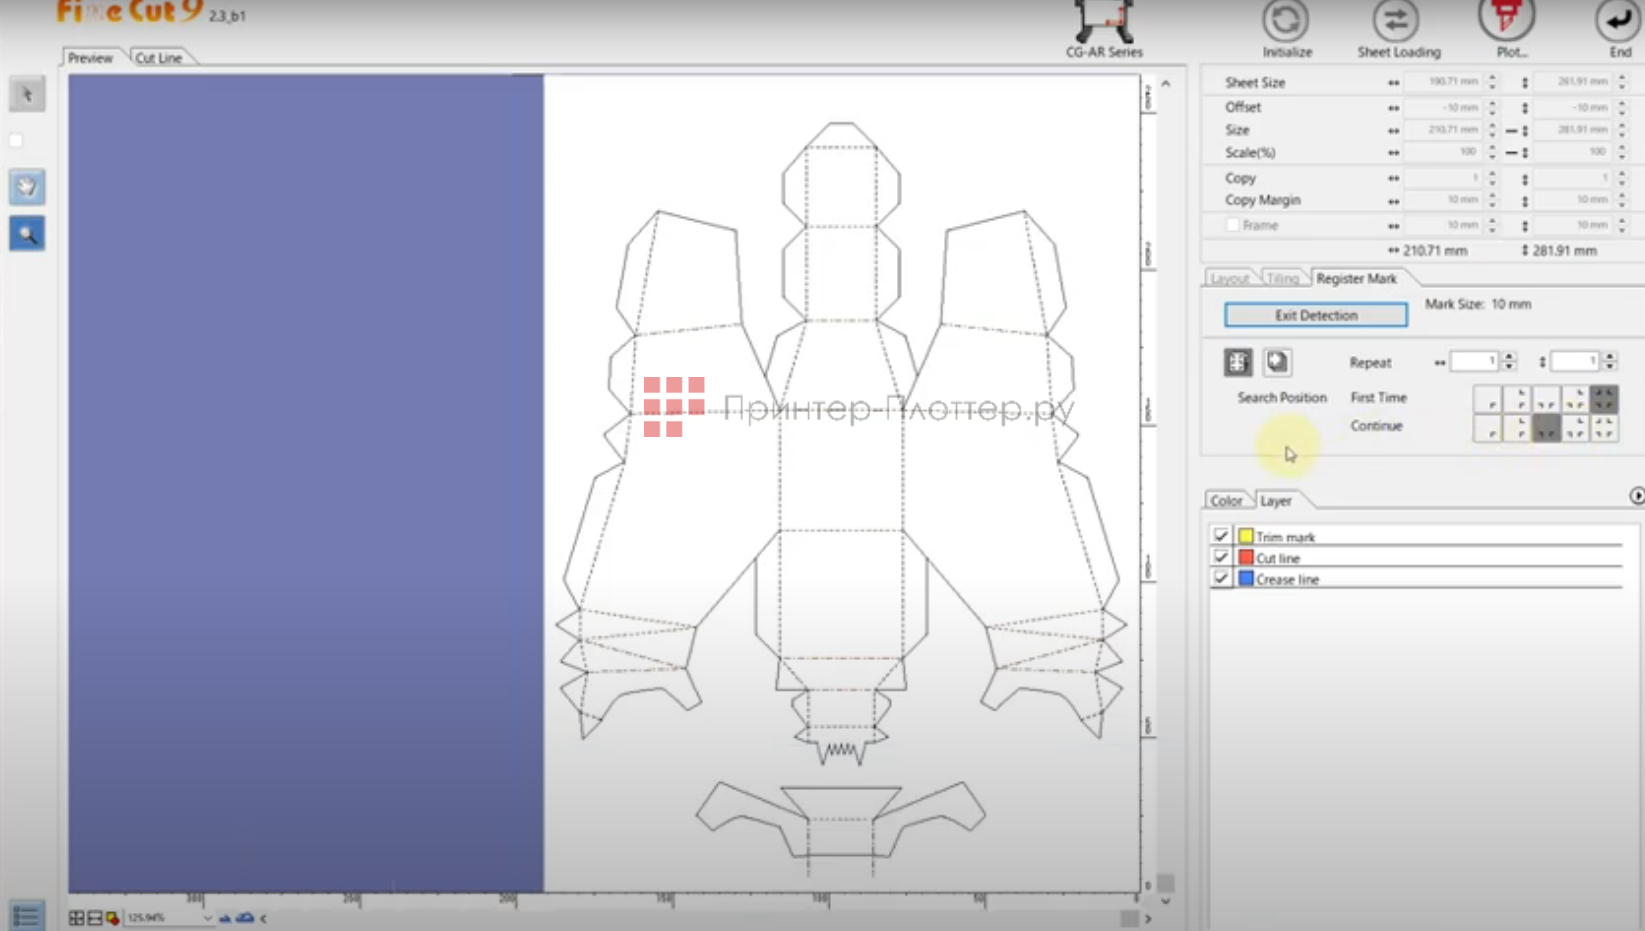This screenshot has width=1645, height=931.
Task: Switch to the Cut Line tab
Action: 159,58
